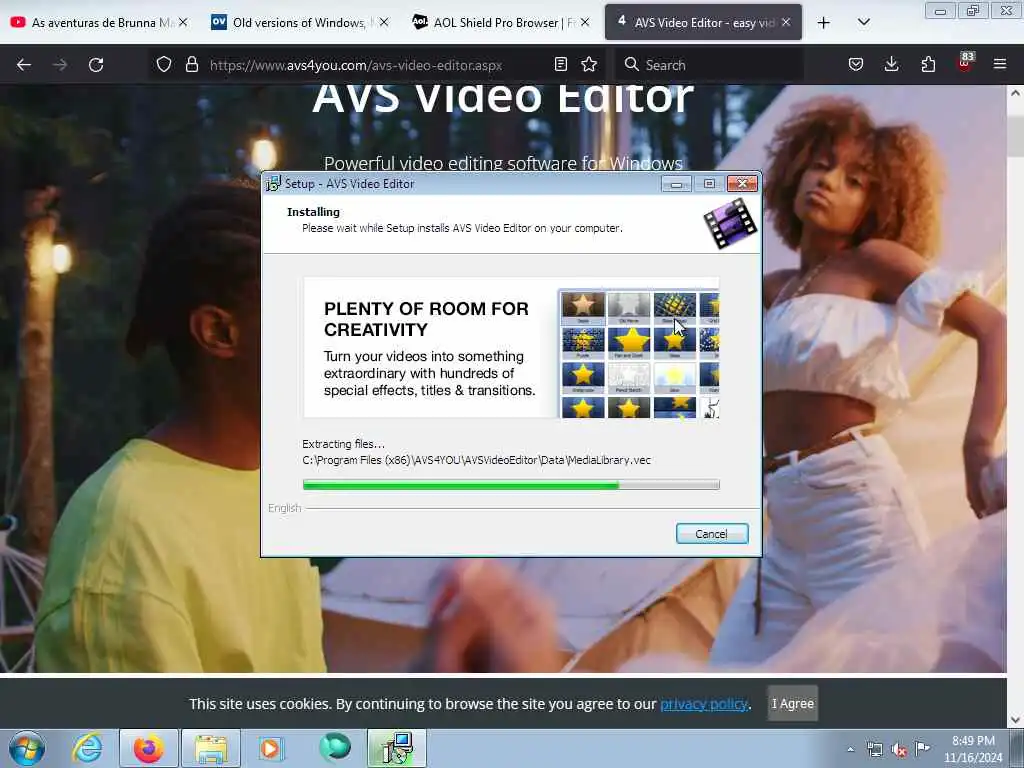Launch Internet Explorer from taskbar
1024x768 pixels.
coord(88,748)
